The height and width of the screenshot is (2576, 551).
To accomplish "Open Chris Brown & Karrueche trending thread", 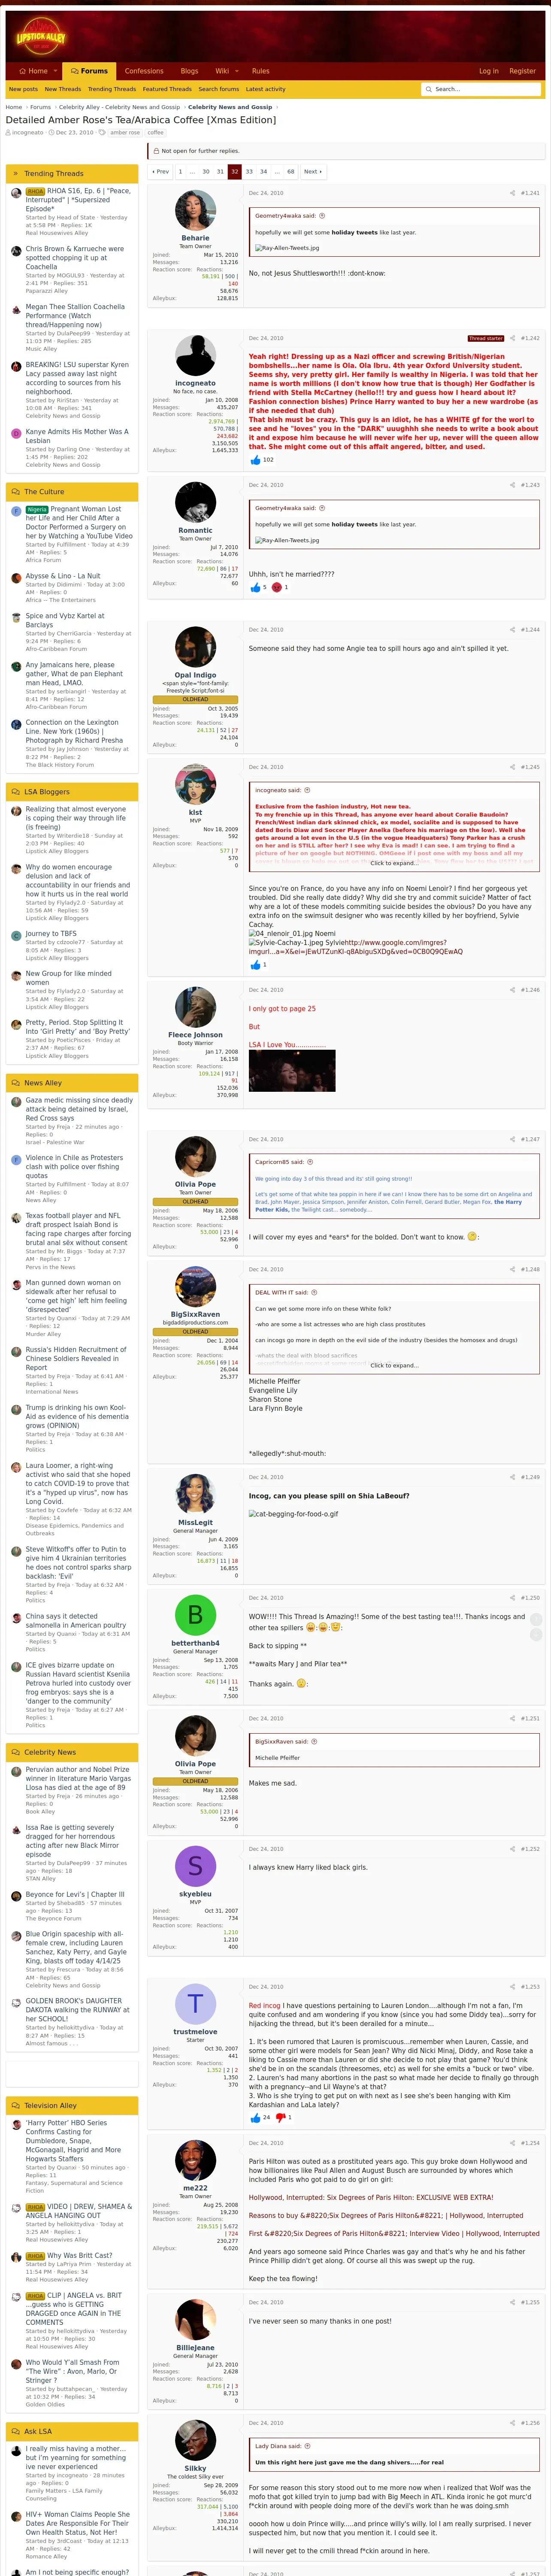I will [75, 258].
